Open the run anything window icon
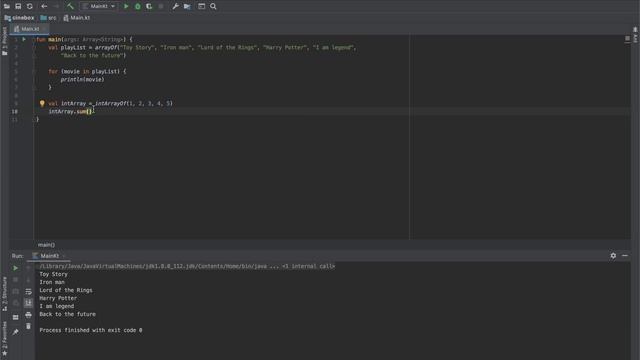This screenshot has width=640, height=360. tap(202, 6)
